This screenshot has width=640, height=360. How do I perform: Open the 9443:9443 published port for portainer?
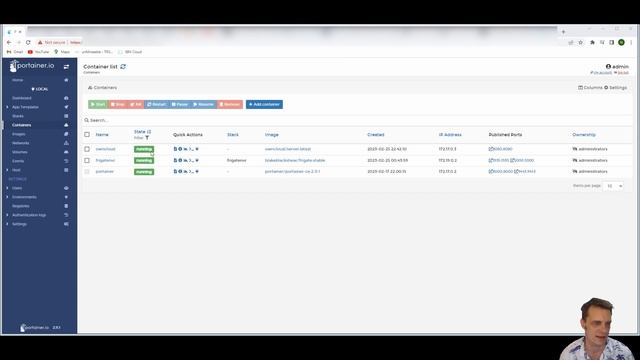(525, 171)
